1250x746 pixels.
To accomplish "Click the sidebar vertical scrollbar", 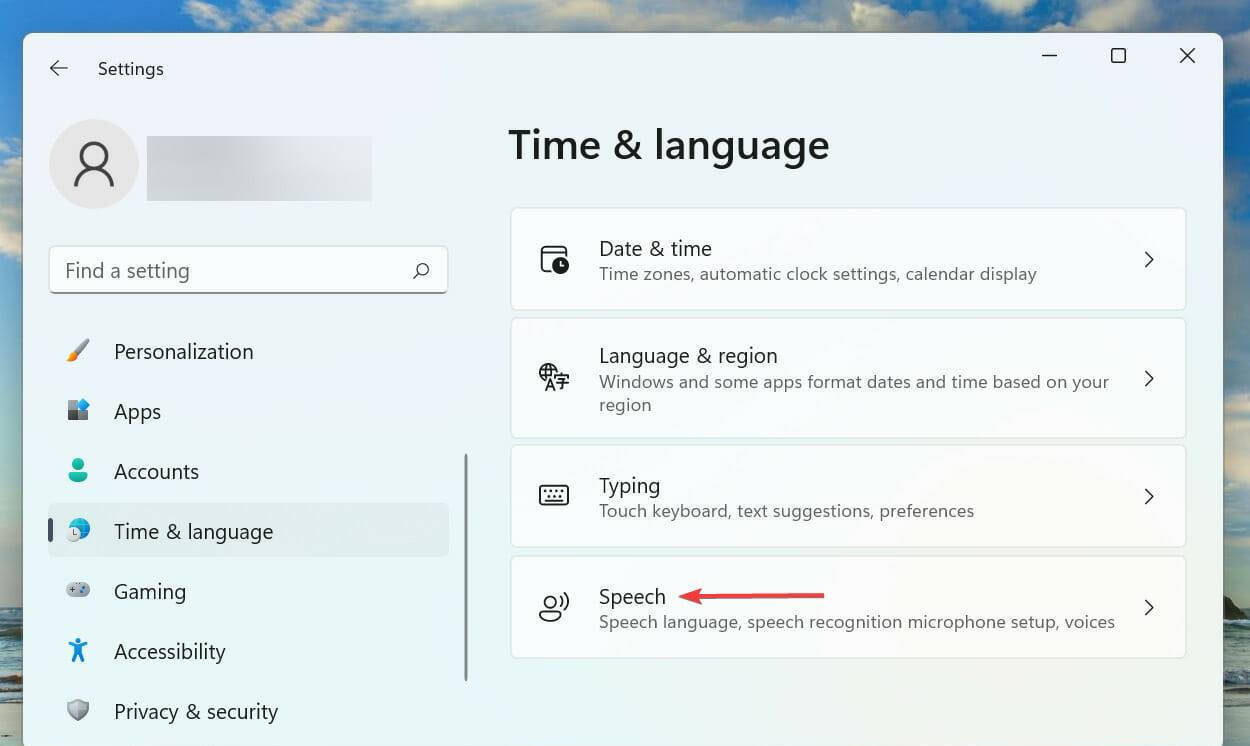I will click(466, 567).
